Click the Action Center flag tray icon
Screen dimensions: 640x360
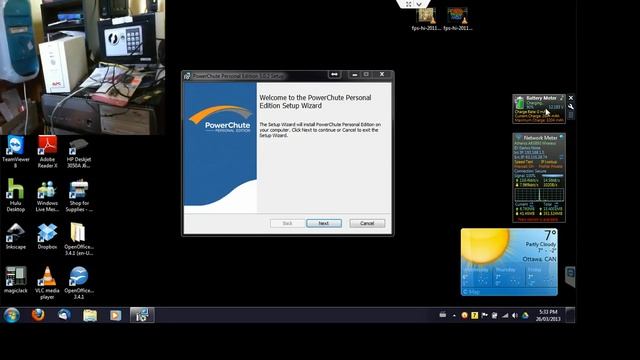coord(484,315)
